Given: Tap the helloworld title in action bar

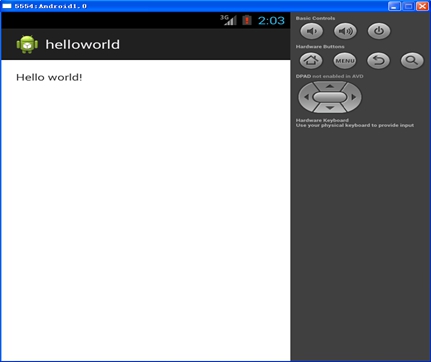Looking at the screenshot, I should click(83, 44).
